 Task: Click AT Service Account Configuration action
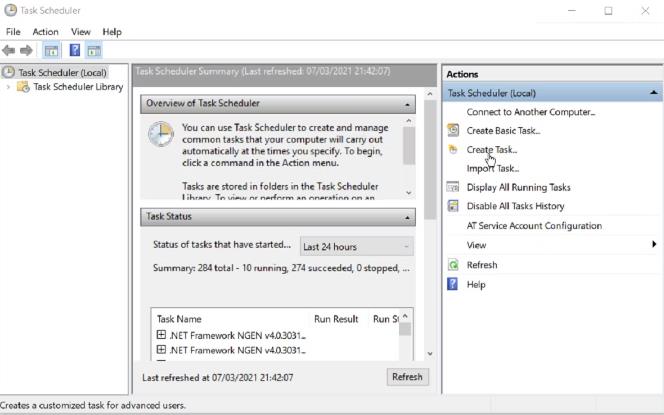click(534, 226)
